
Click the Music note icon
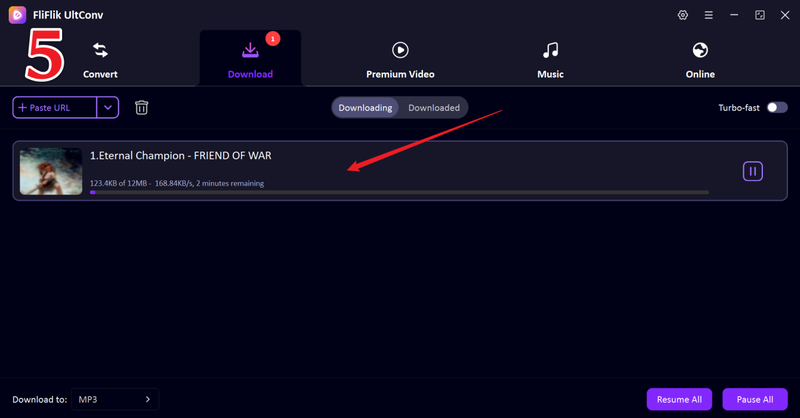pyautogui.click(x=551, y=50)
